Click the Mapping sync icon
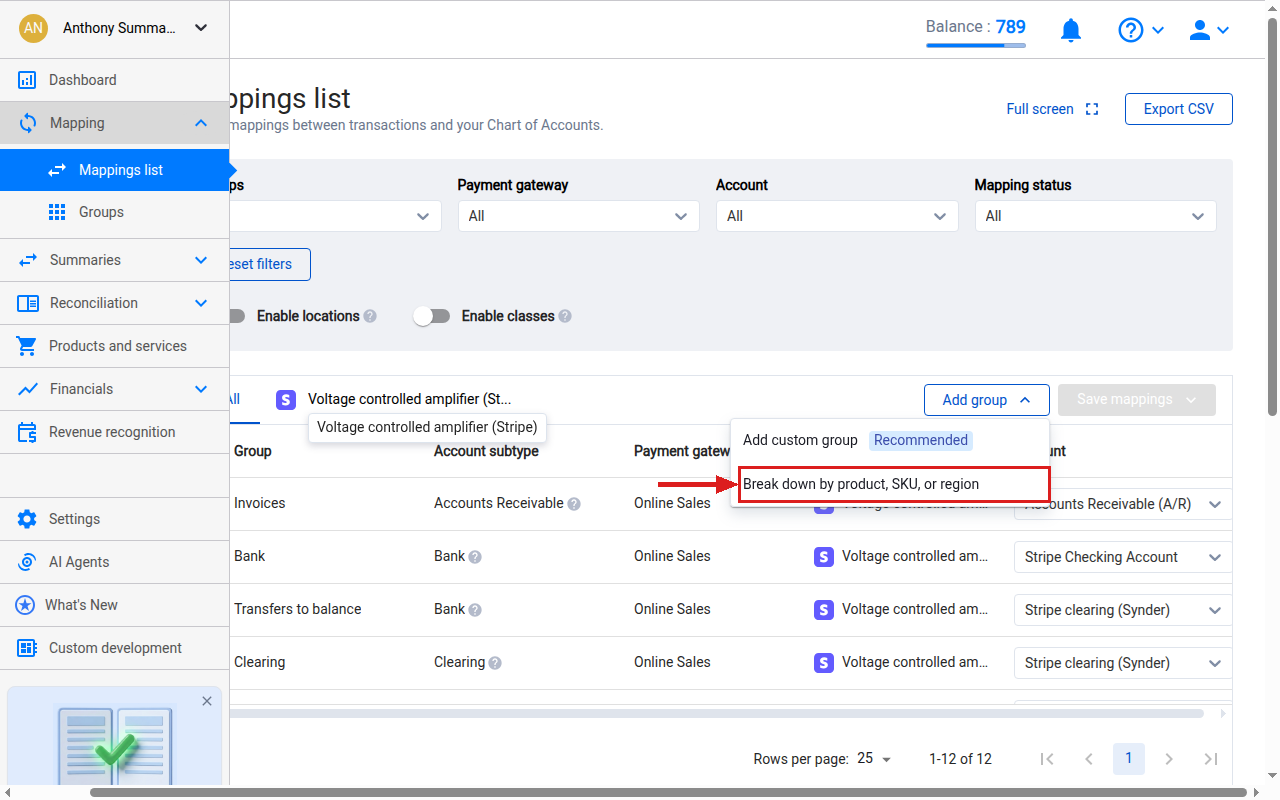This screenshot has width=1280, height=800. tap(28, 123)
